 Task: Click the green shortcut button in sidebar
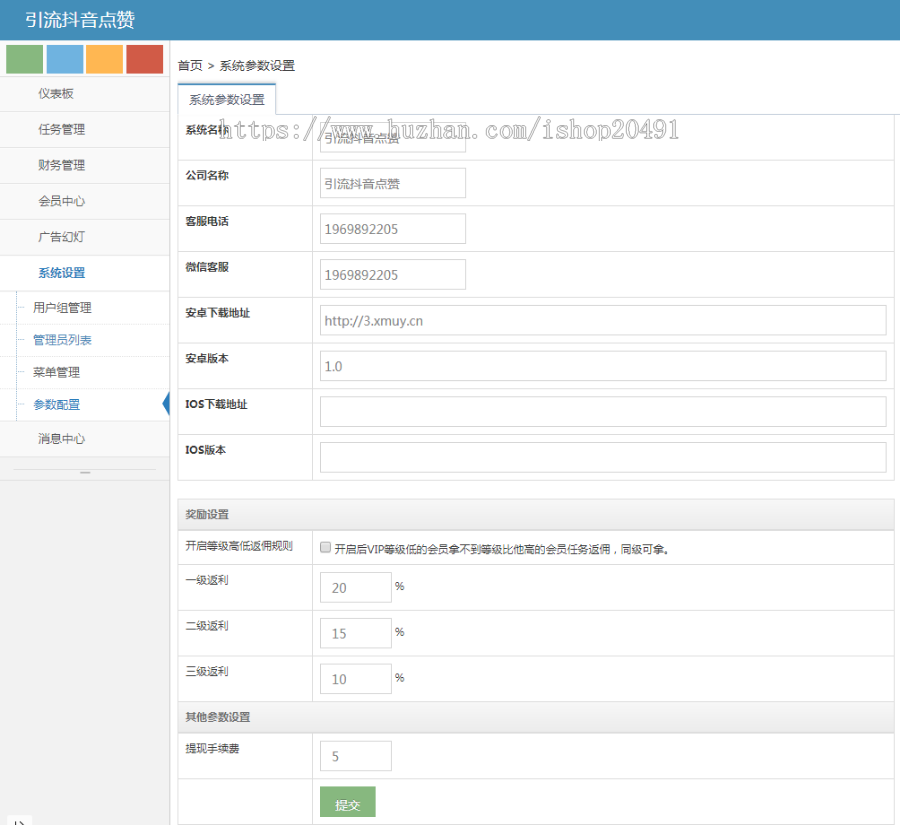click(x=24, y=59)
